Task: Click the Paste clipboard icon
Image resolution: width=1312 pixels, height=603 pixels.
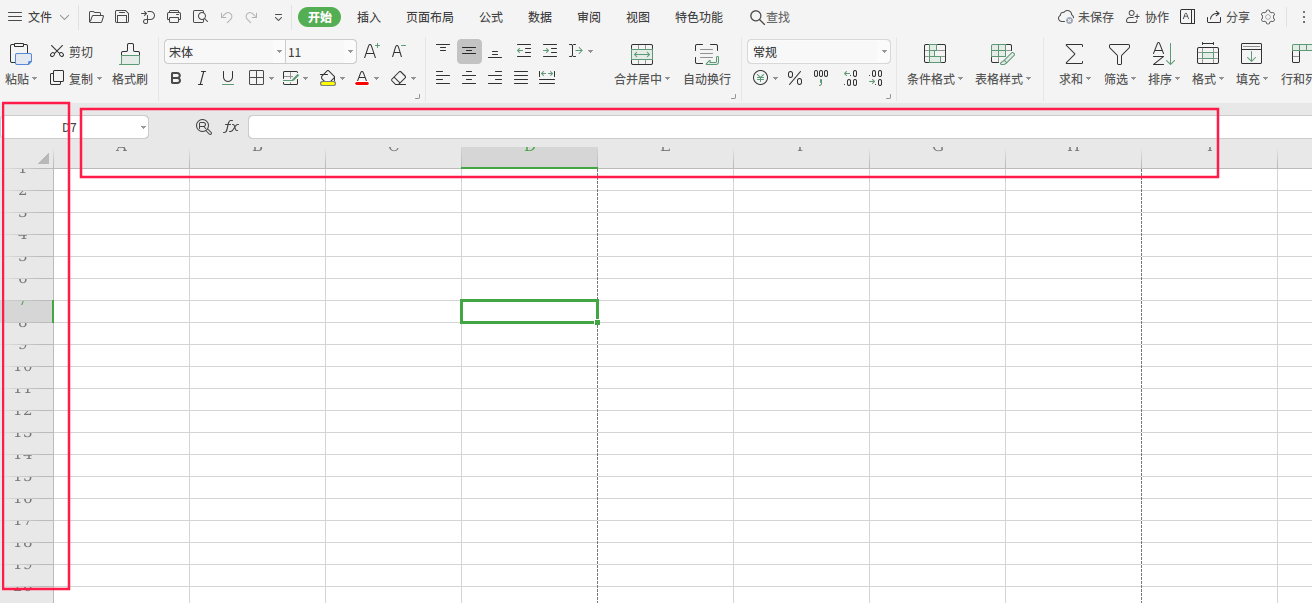Action: [x=20, y=54]
